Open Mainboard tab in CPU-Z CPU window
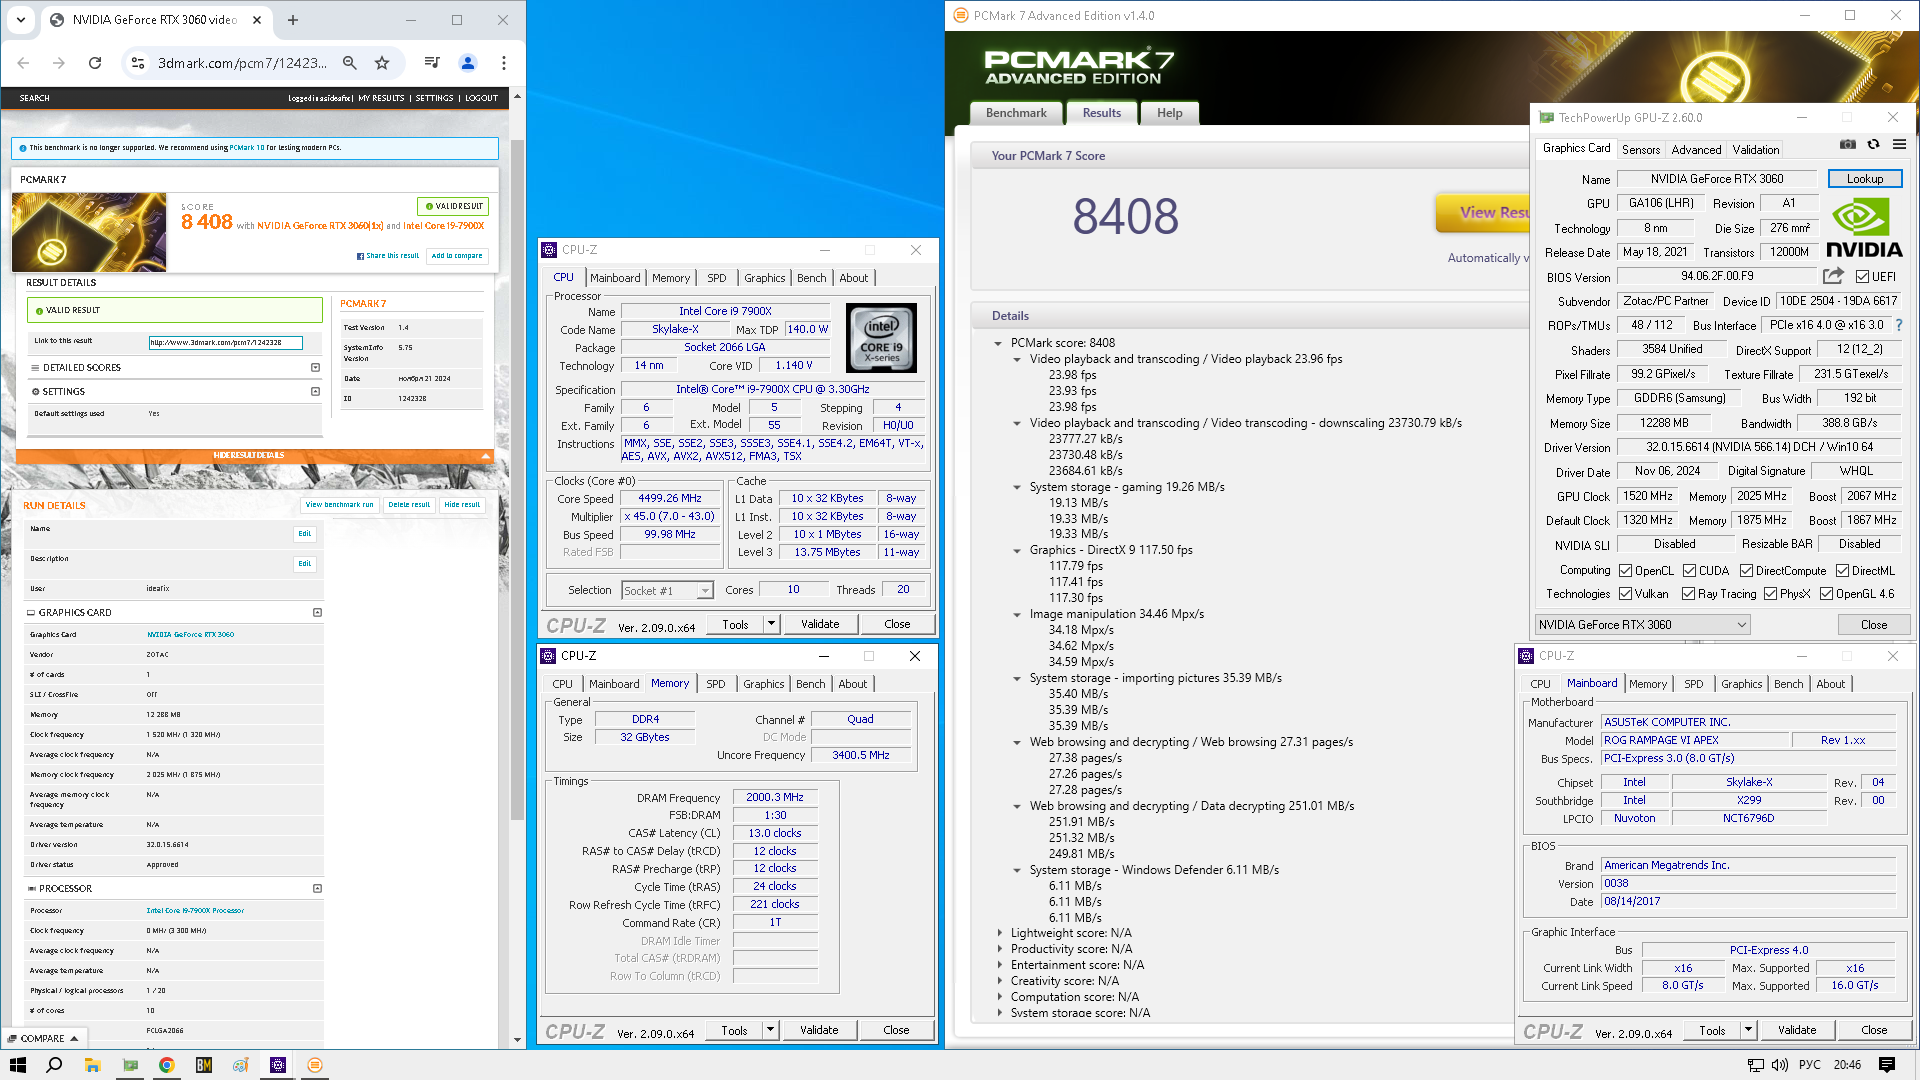The image size is (1920, 1080). [615, 278]
